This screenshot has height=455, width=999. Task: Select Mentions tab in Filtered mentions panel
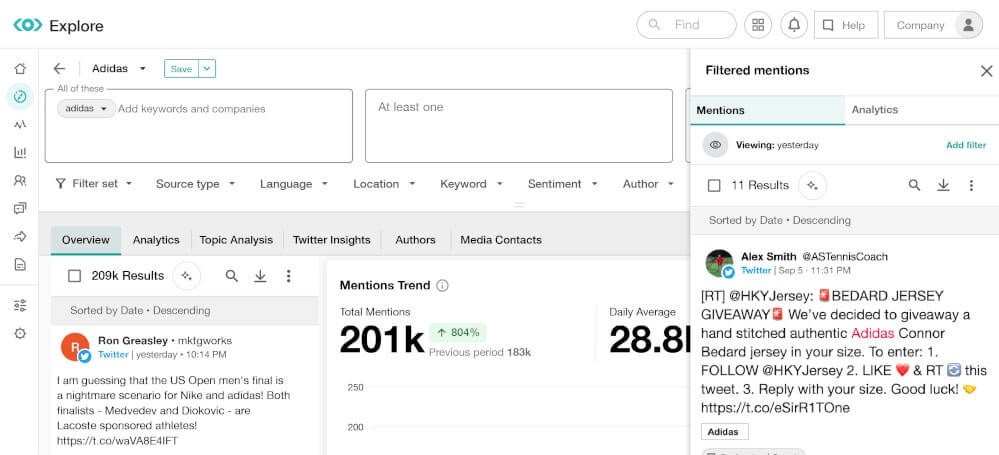(x=768, y=110)
